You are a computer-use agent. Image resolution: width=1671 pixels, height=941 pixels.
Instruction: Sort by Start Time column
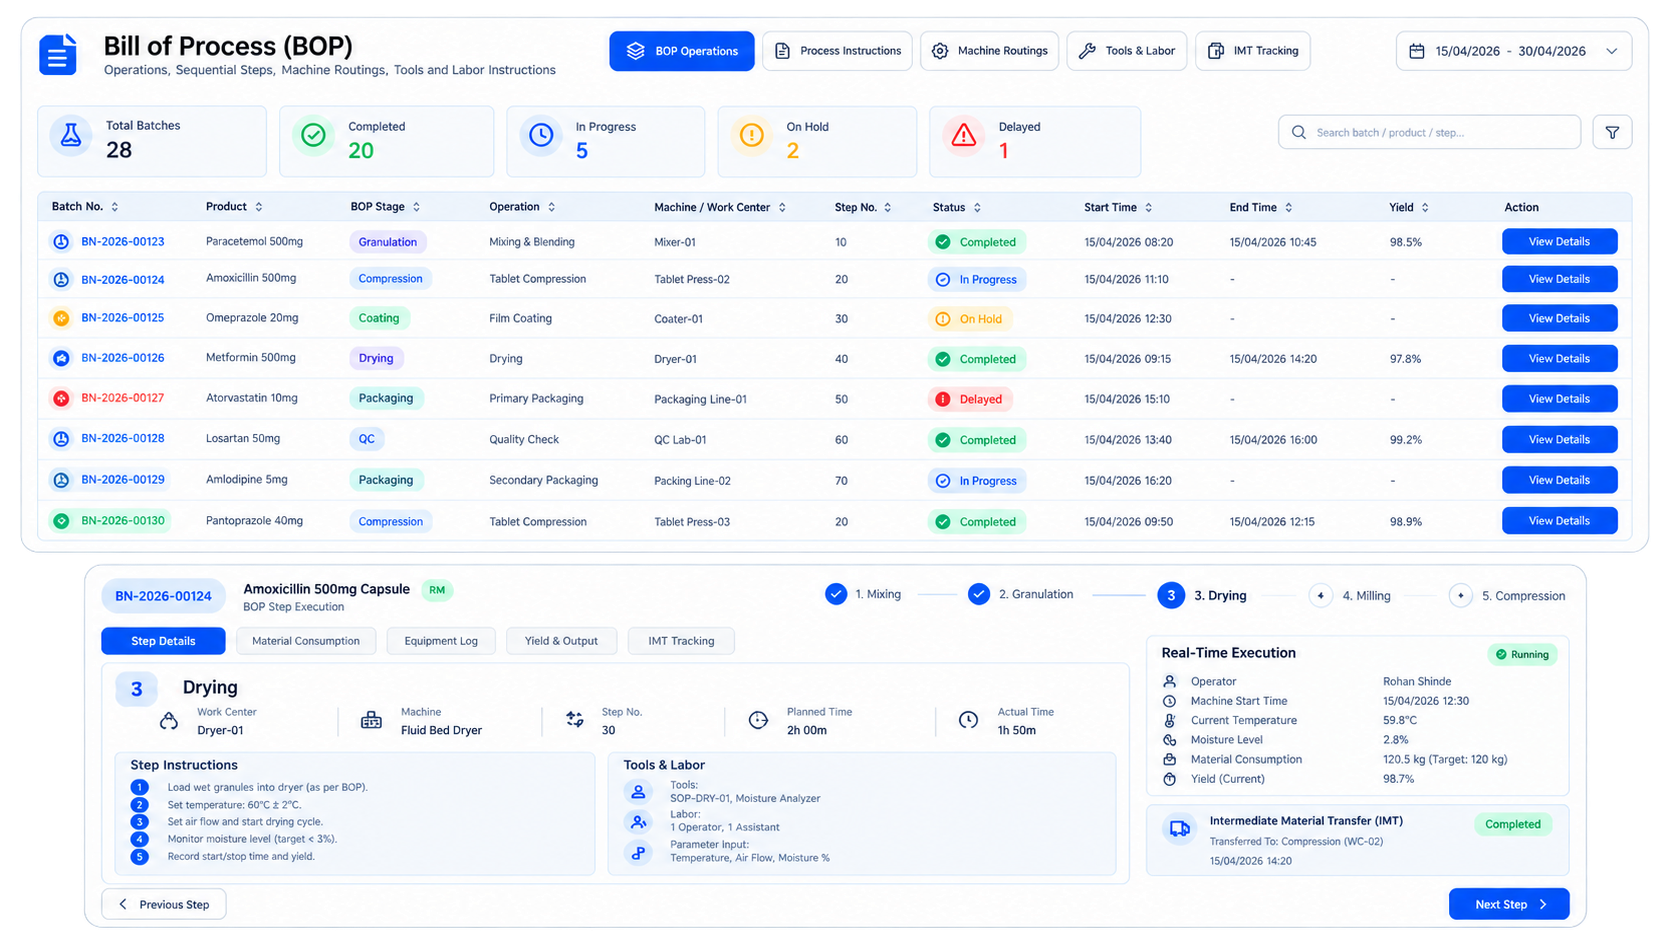pyautogui.click(x=1149, y=207)
